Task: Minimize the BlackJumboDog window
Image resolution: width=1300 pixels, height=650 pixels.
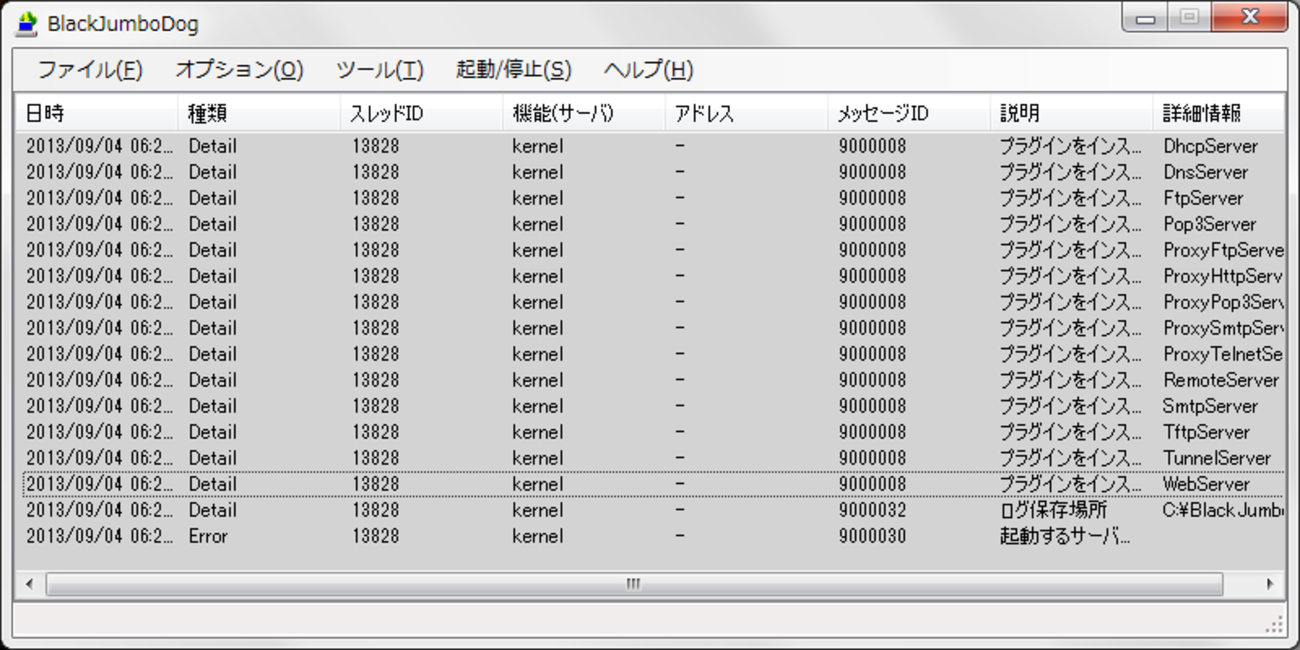Action: [1145, 17]
